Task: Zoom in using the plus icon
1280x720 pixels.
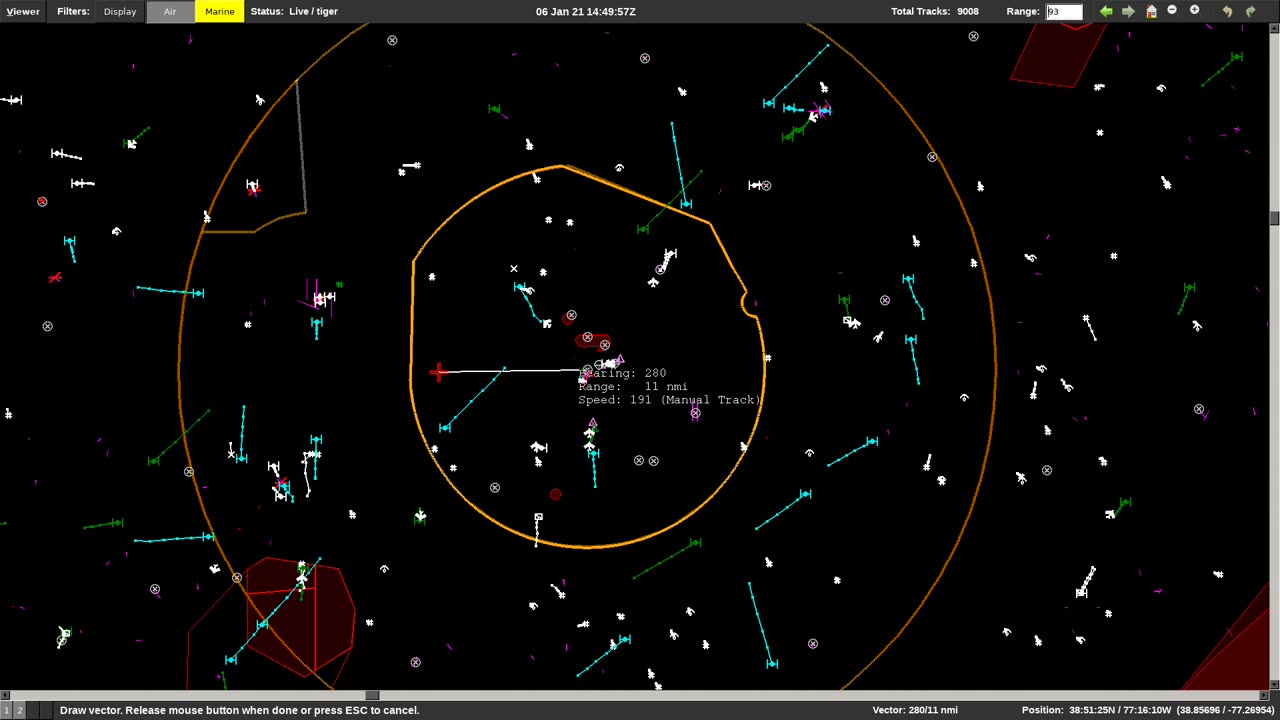Action: coord(1194,11)
